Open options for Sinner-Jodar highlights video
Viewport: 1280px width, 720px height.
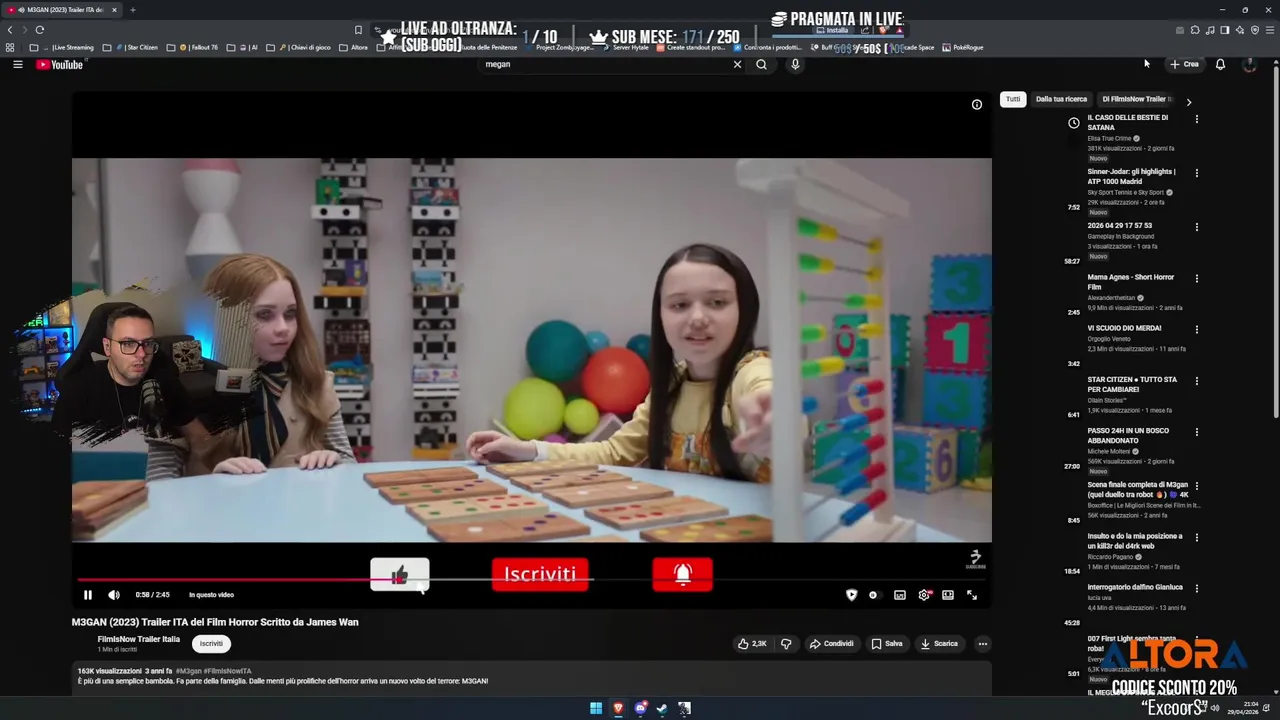click(1196, 173)
